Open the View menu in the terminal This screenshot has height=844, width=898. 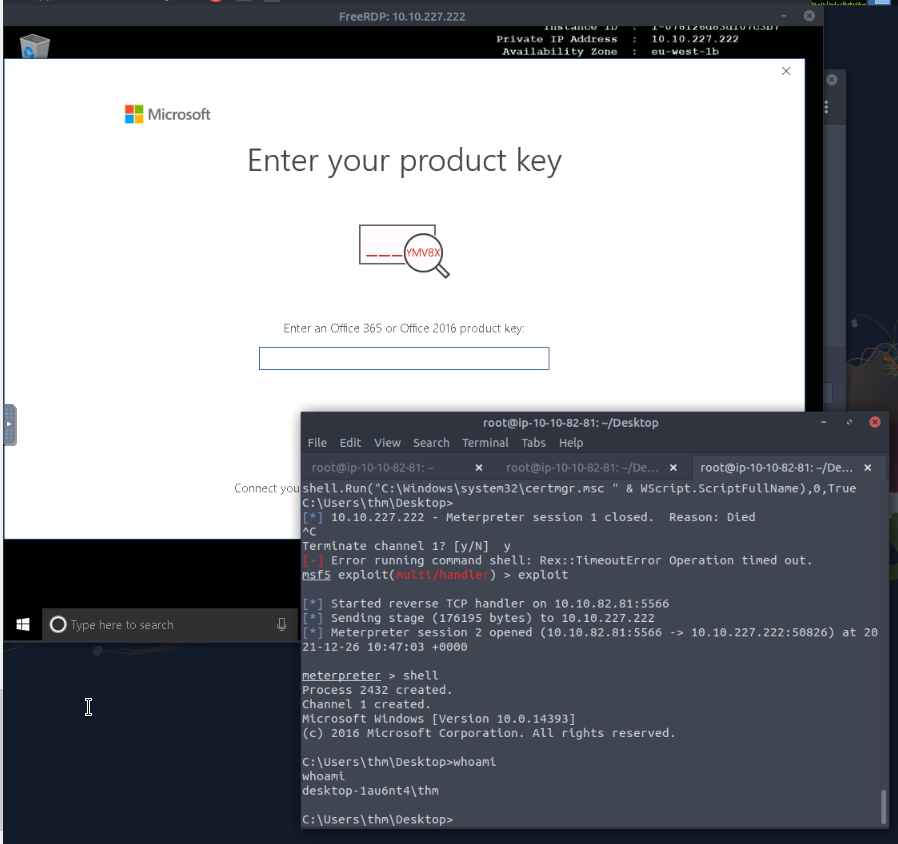coord(387,443)
